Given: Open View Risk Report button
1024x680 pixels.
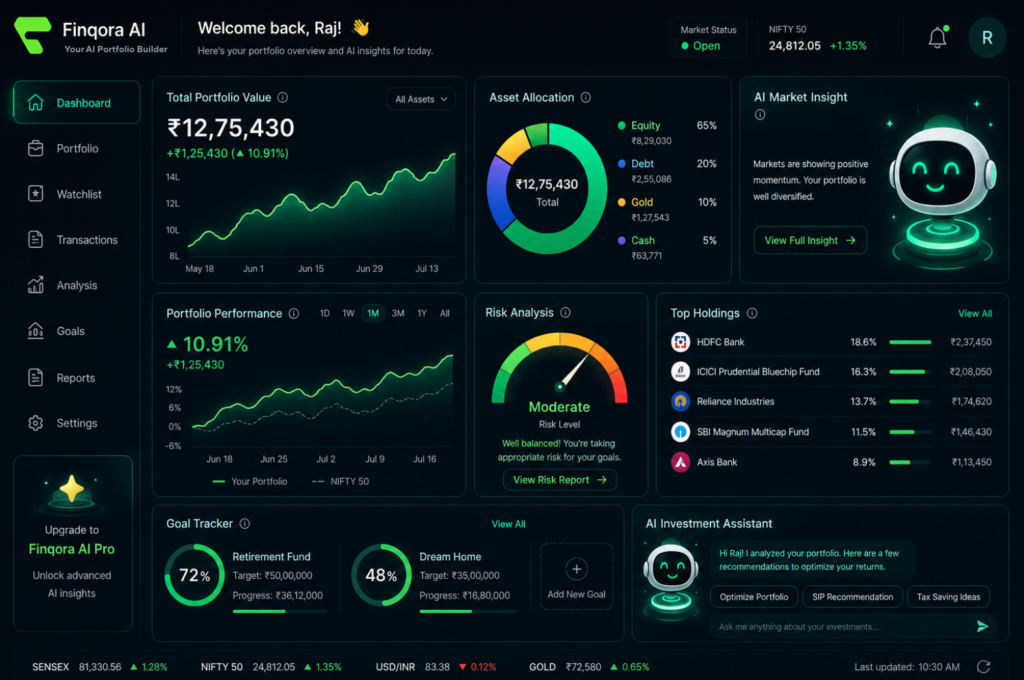Looking at the screenshot, I should point(560,480).
